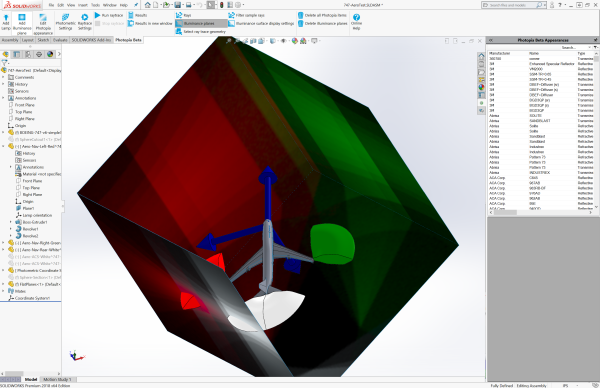600x388 pixels.
Task: Toggle Rays display
Action: (183, 15)
